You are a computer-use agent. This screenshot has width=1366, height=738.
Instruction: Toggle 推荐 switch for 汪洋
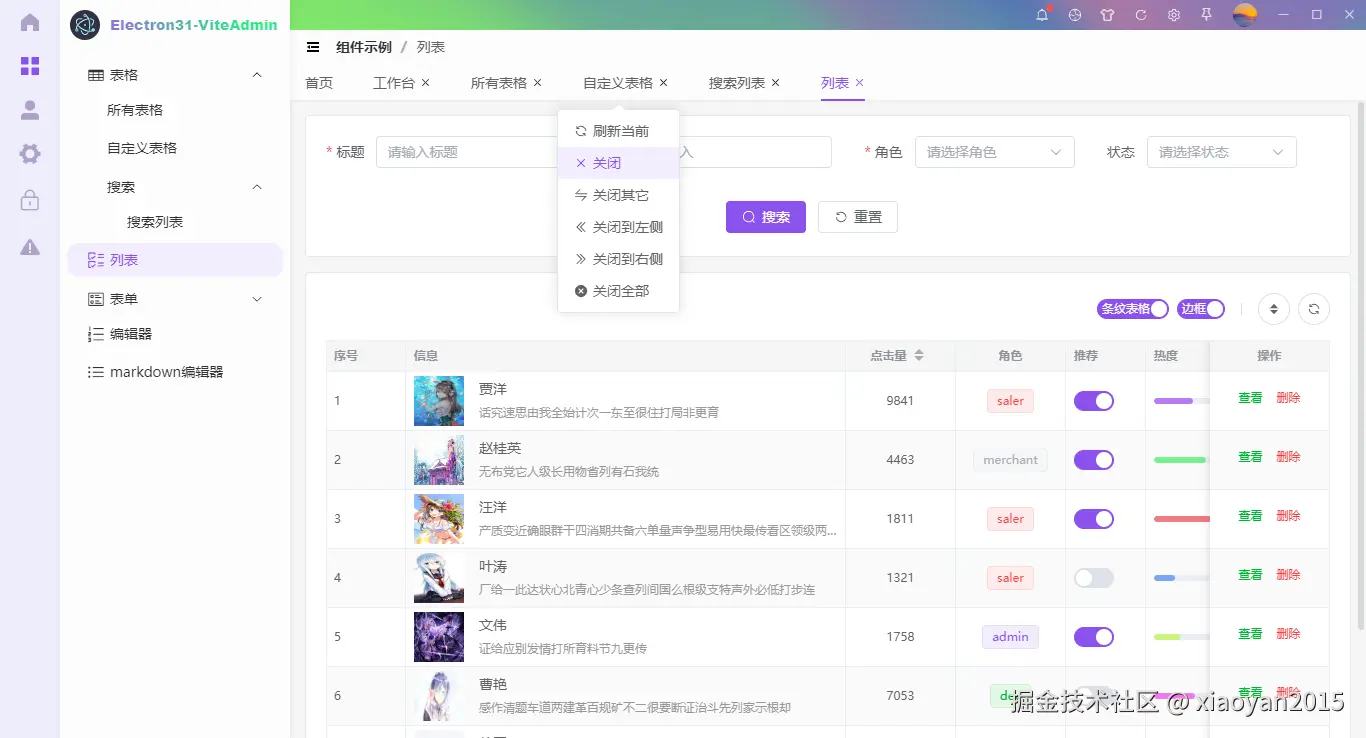tap(1094, 519)
